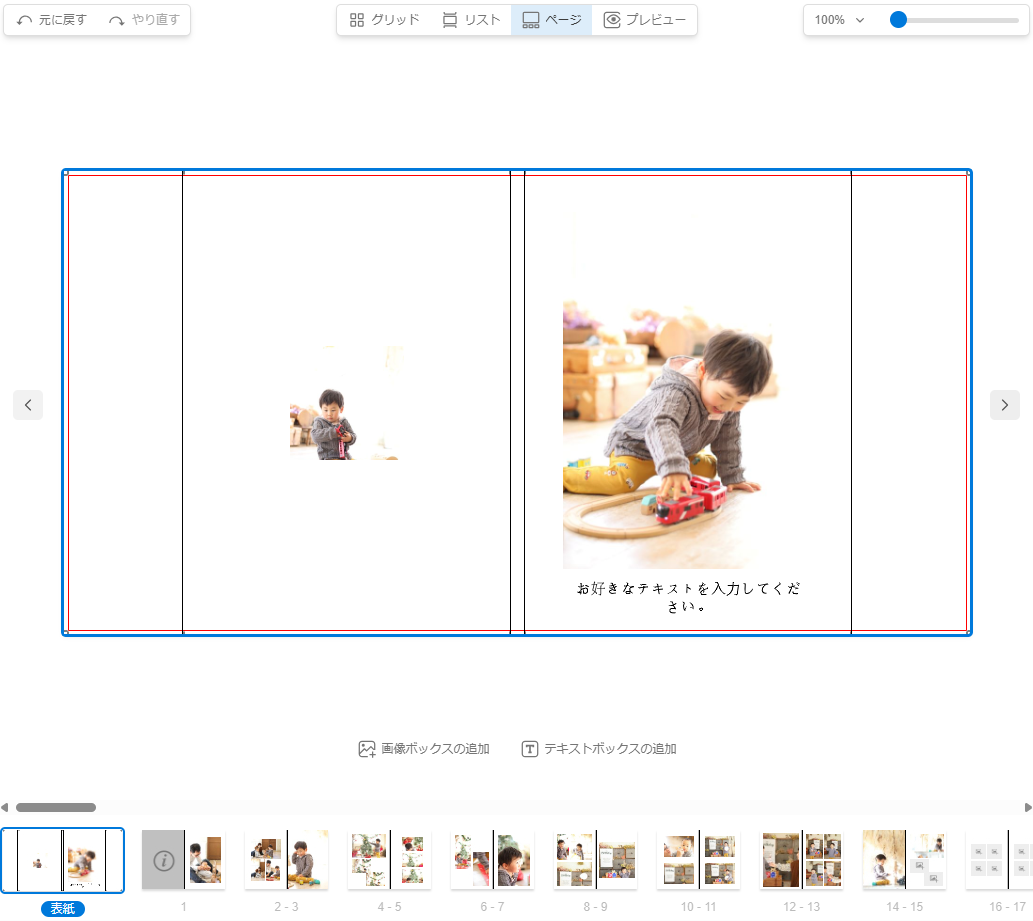The height and width of the screenshot is (921, 1033).
Task: Click the placeholder text below cover photo
Action: tap(688, 597)
